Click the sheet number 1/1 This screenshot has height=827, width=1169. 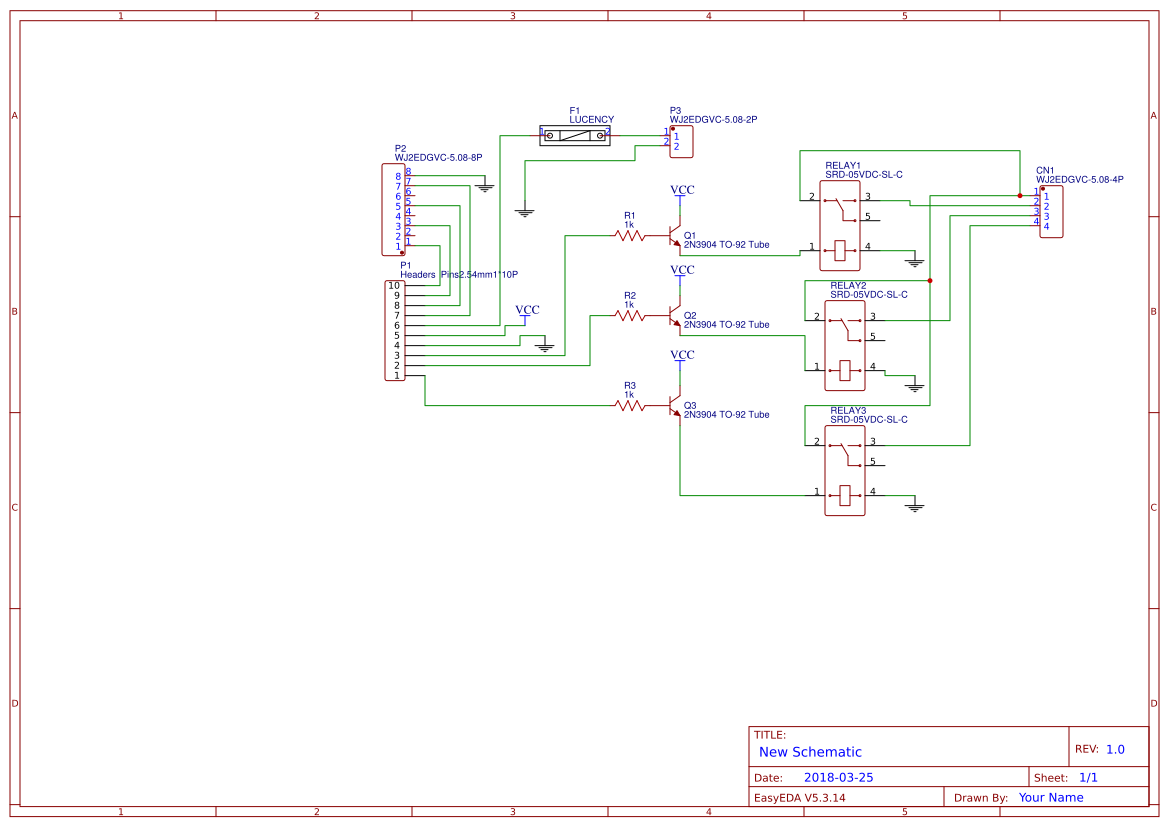1088,777
